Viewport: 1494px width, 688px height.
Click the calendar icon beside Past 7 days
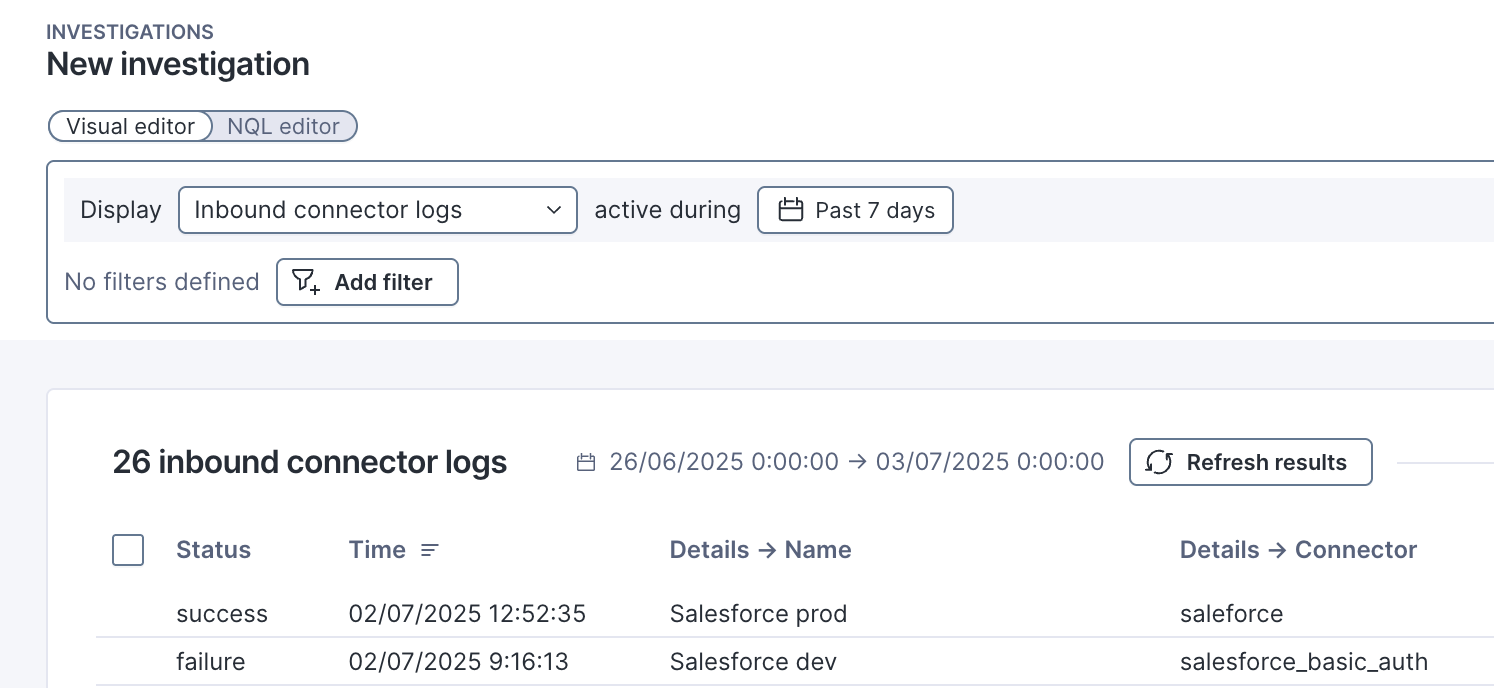[x=791, y=210]
